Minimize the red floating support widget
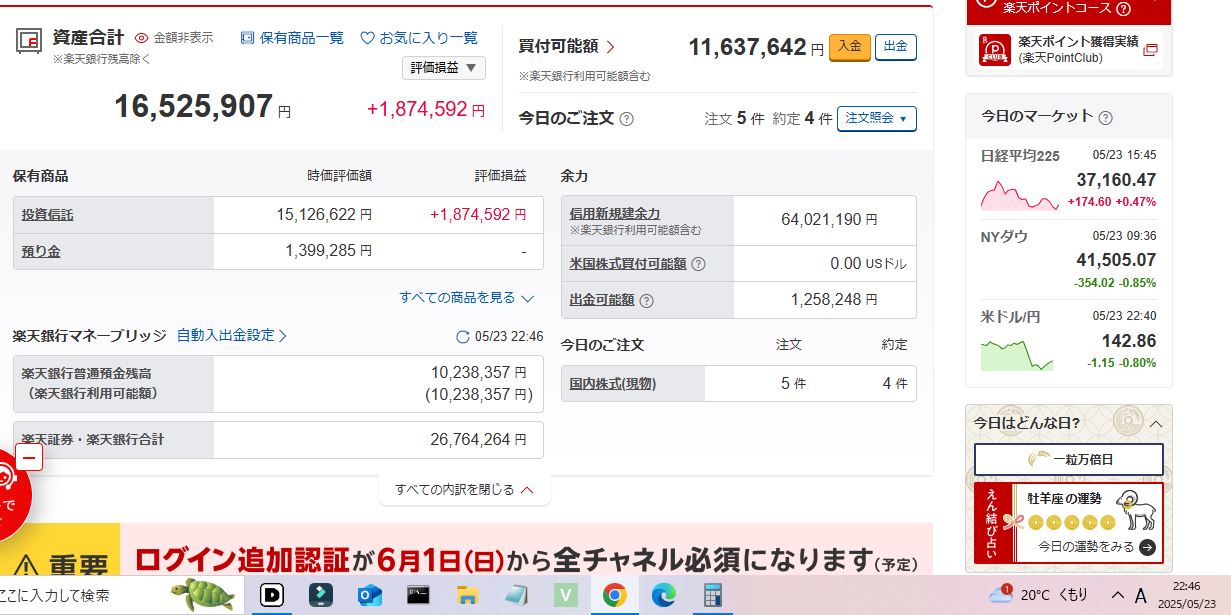 29,459
